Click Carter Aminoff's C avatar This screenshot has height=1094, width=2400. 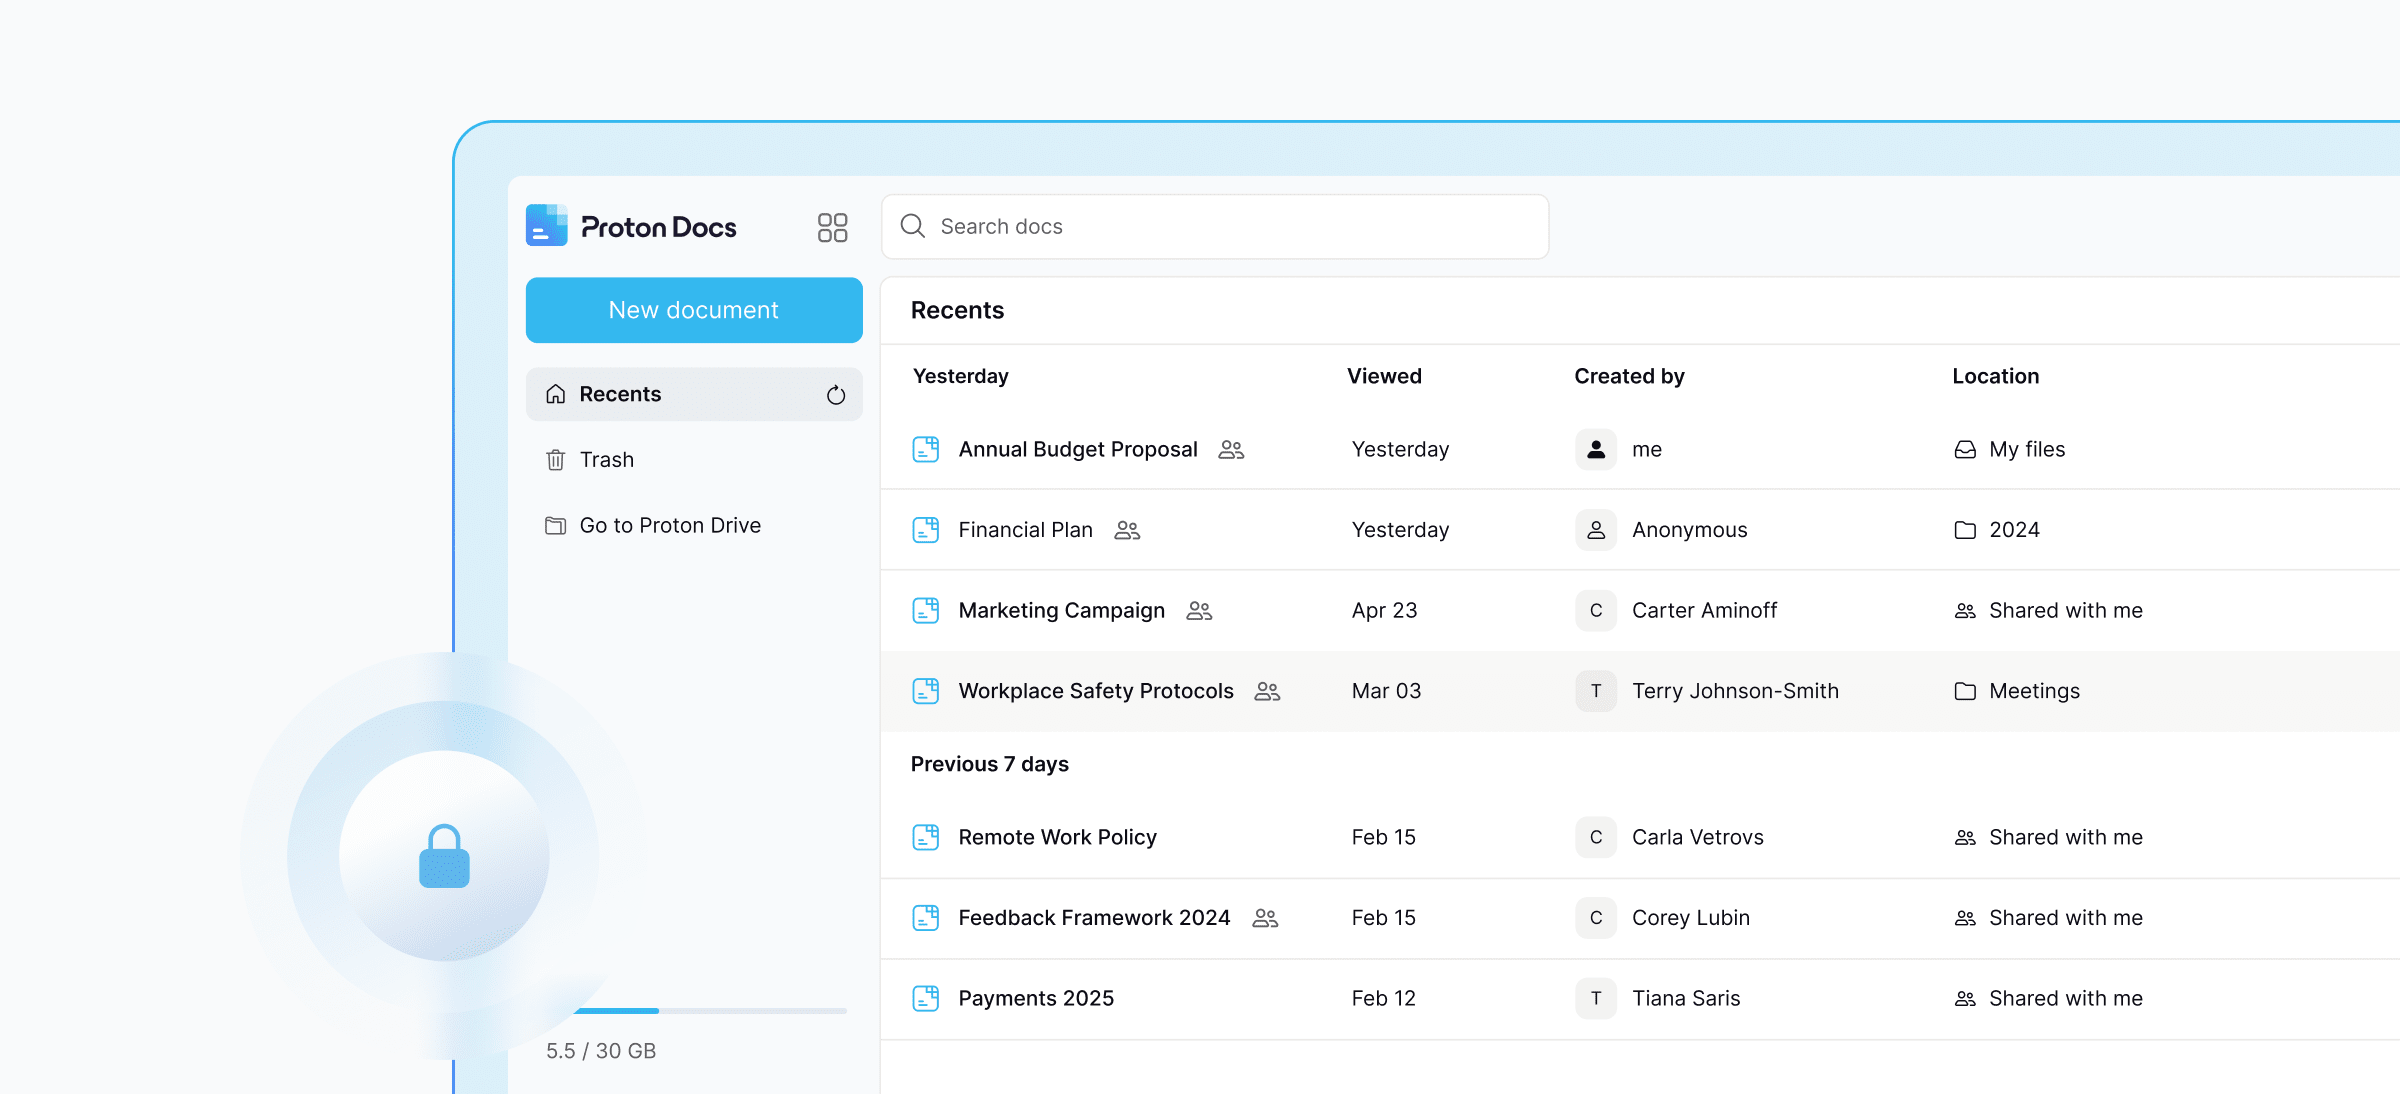point(1596,611)
